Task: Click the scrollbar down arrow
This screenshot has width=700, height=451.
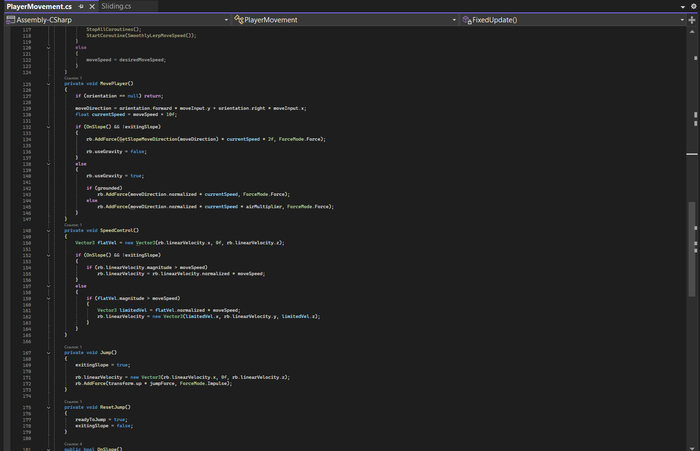Action: tap(693, 446)
